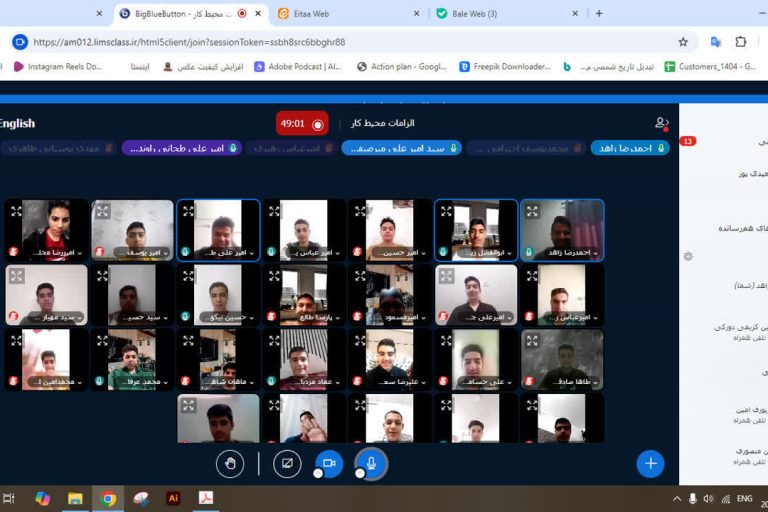The image size is (768, 512).
Task: Toggle the raise hand button
Action: pos(230,463)
